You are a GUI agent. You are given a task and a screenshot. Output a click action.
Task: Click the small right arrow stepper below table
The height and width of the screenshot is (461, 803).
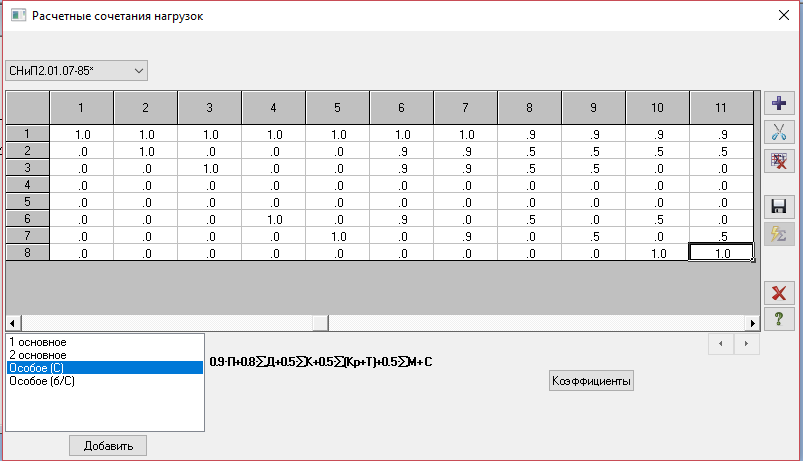pos(747,344)
